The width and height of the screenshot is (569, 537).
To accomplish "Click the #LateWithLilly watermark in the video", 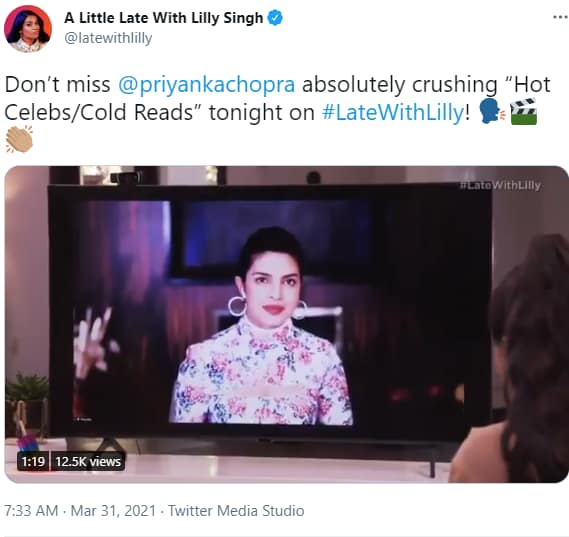I will click(x=500, y=185).
